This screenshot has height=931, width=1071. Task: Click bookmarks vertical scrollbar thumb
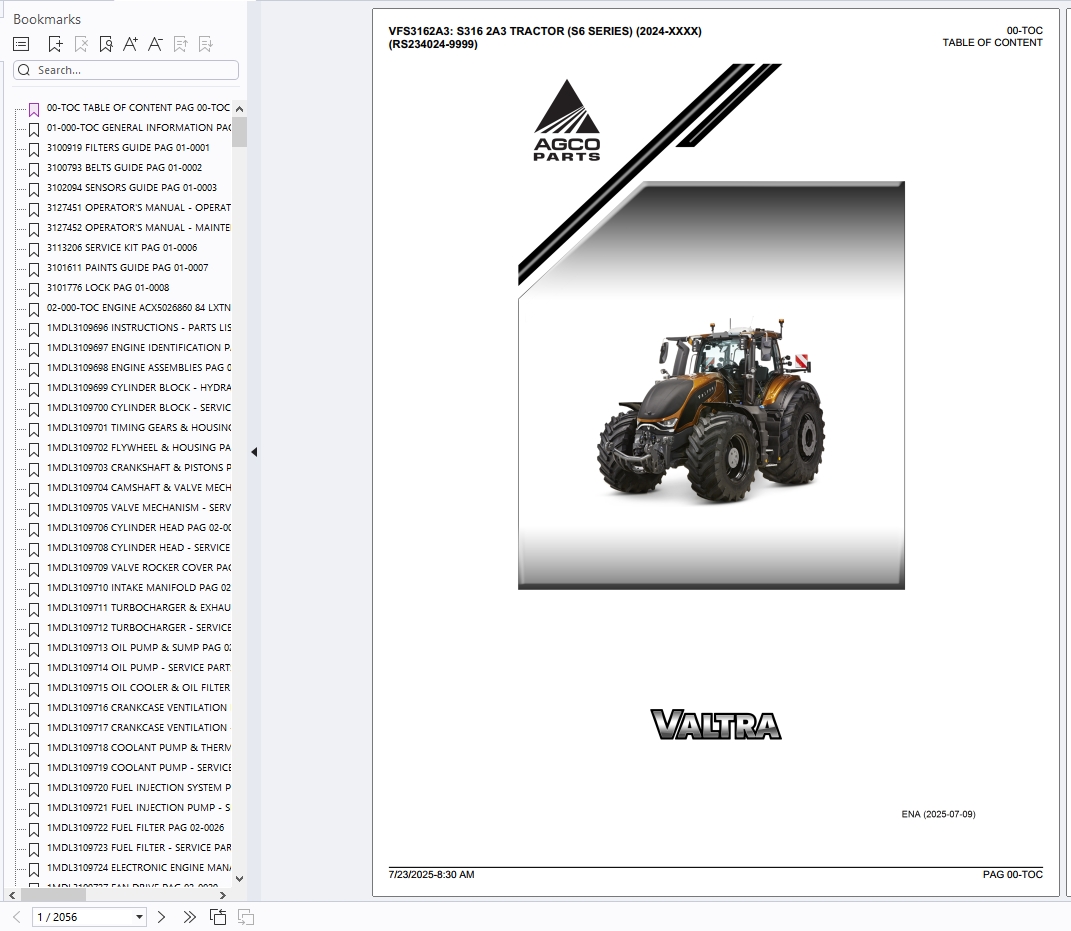click(x=239, y=132)
